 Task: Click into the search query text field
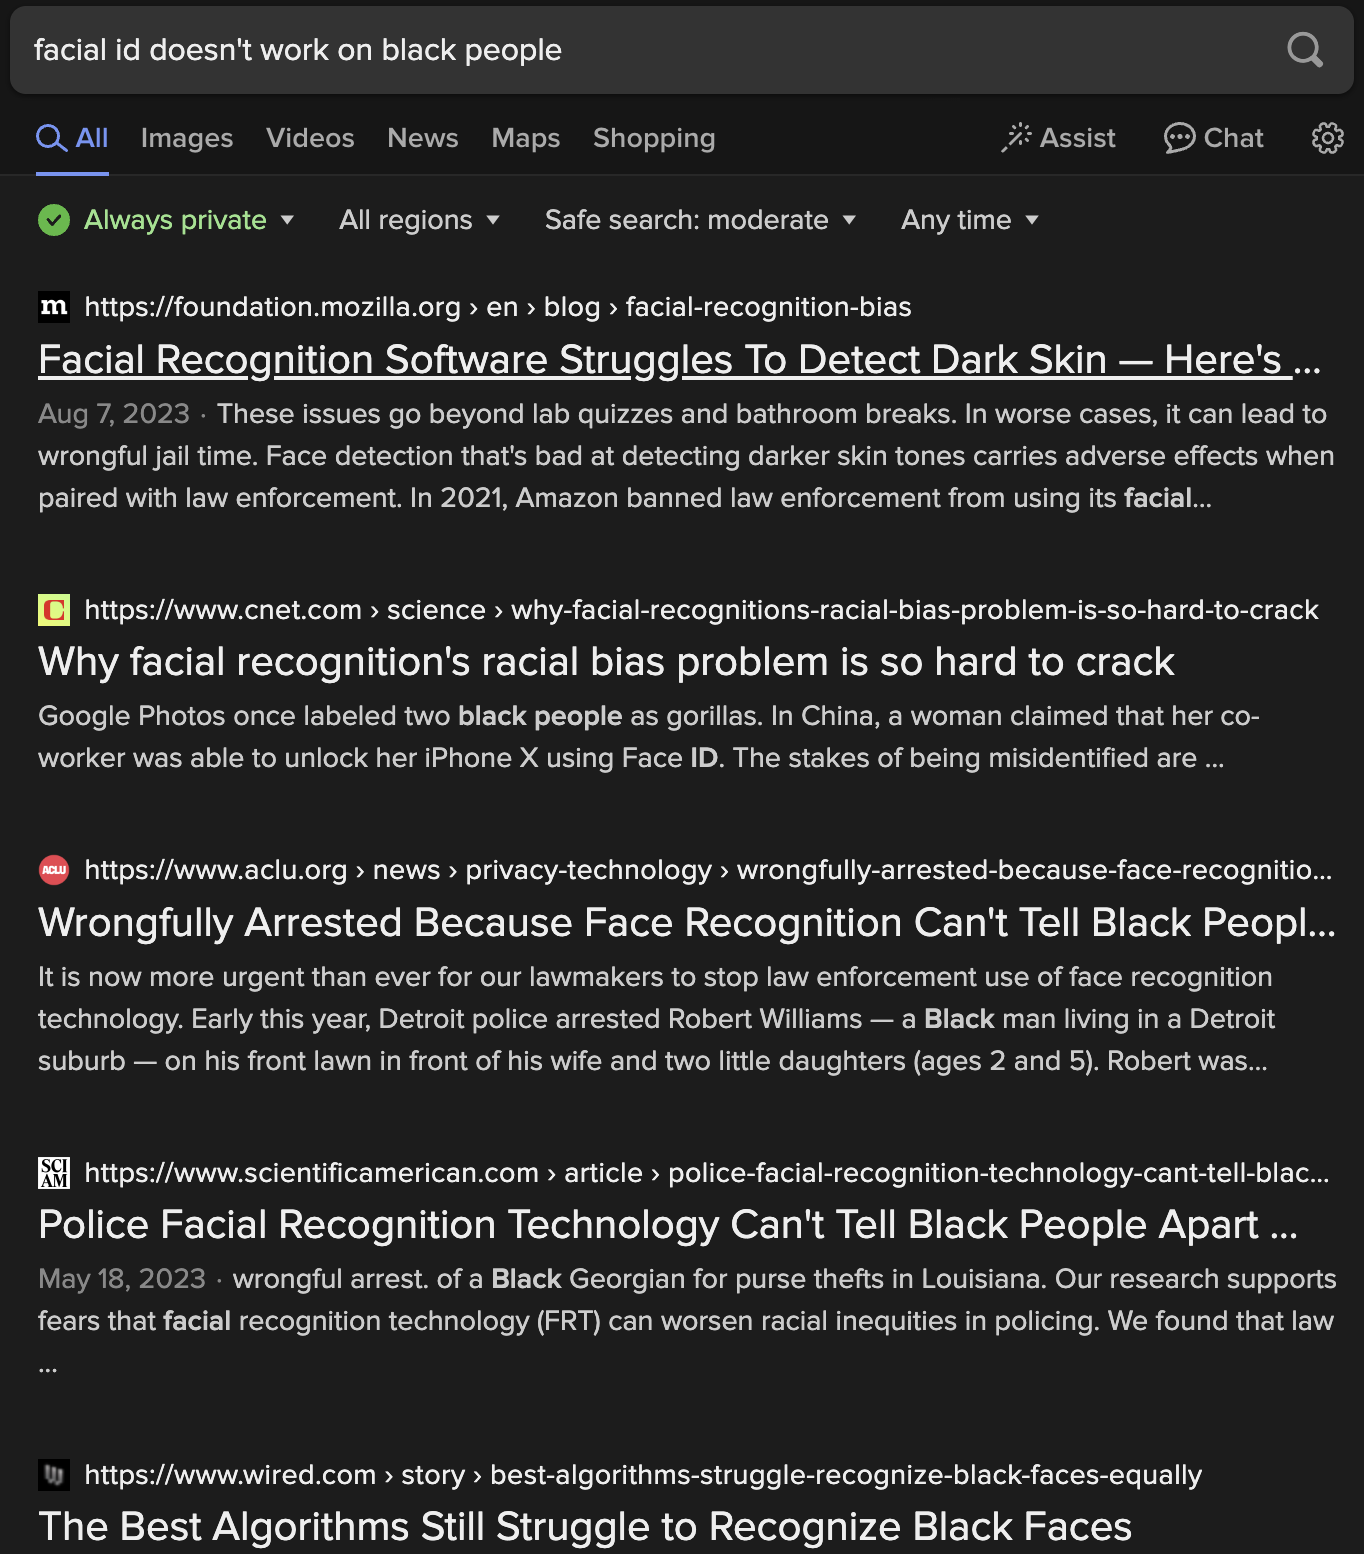click(600, 50)
